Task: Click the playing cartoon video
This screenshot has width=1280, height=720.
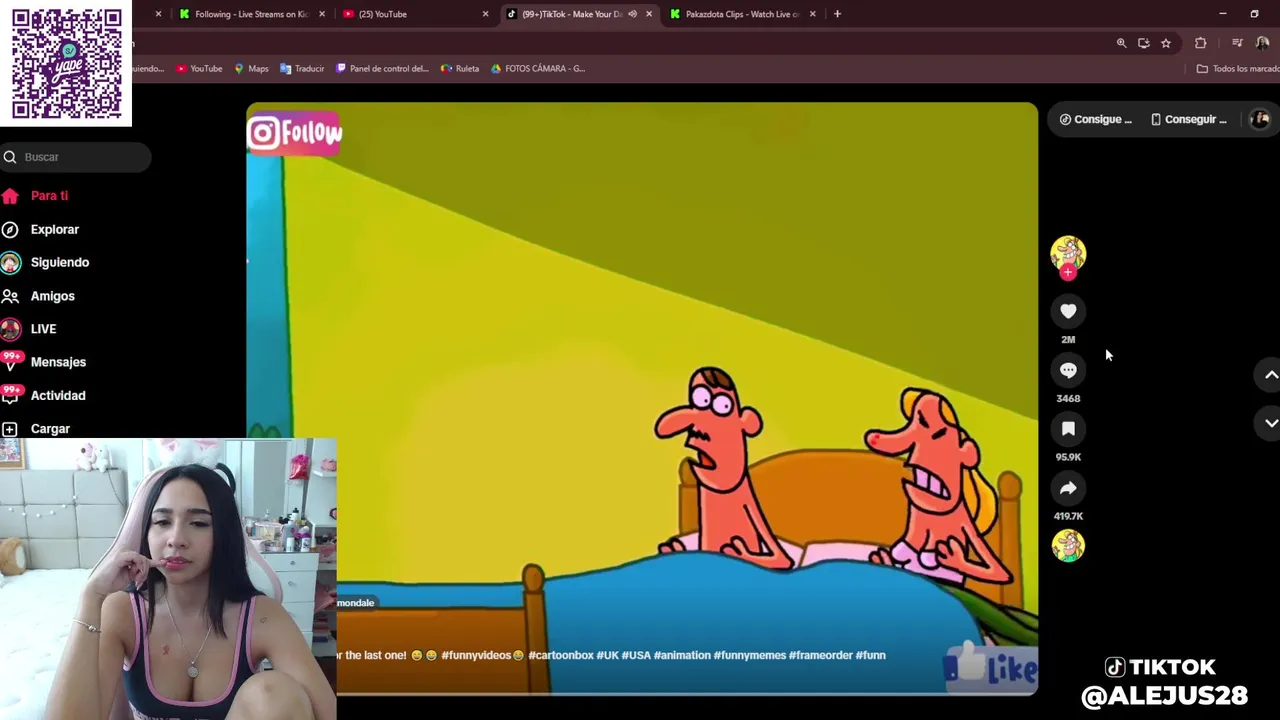Action: coord(642,398)
